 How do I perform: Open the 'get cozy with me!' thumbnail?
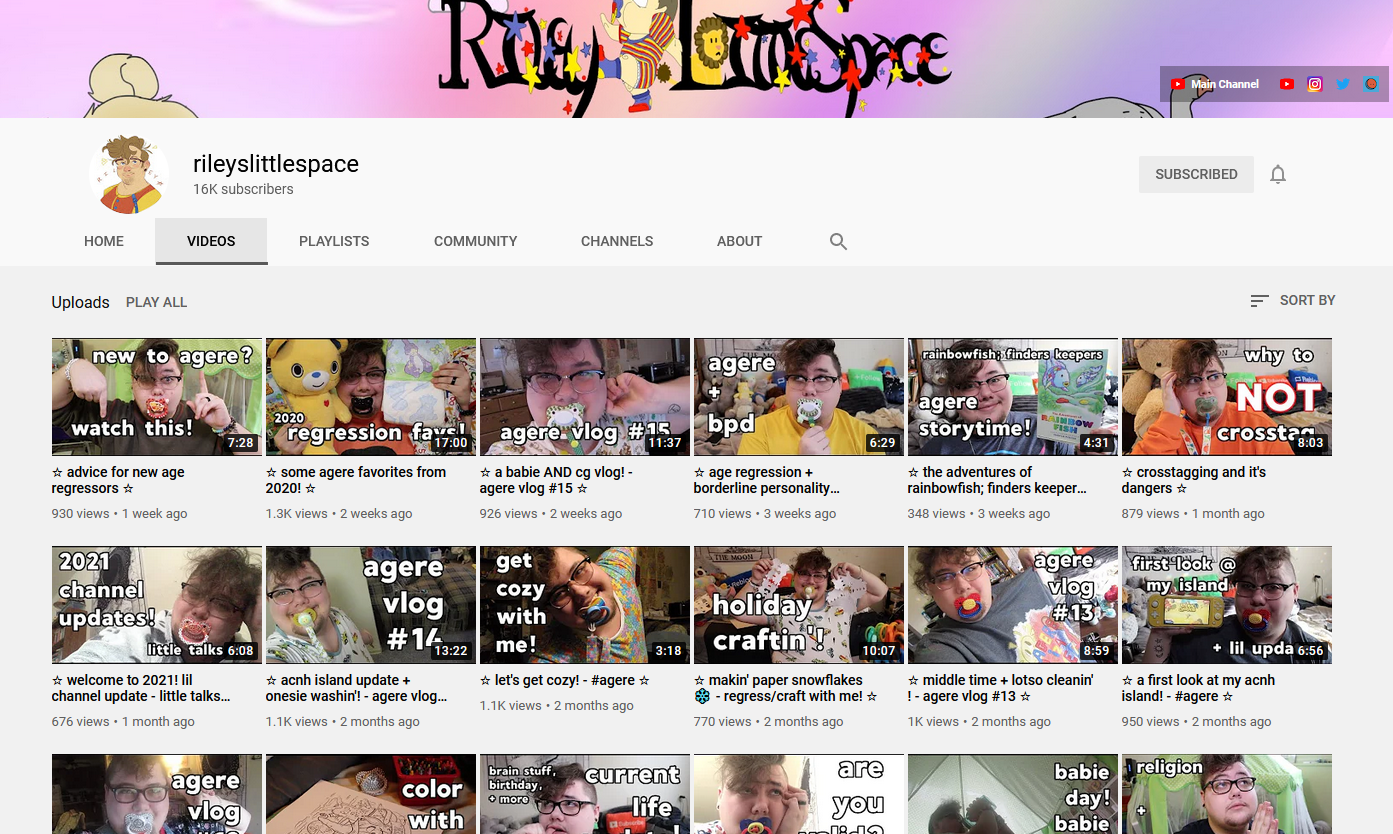(x=585, y=605)
